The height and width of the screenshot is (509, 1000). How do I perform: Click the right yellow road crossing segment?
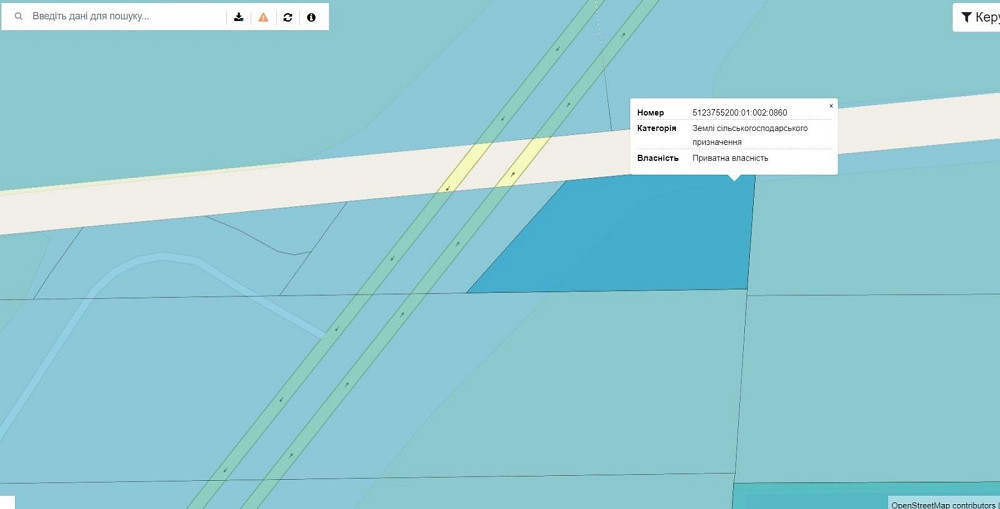tap(524, 156)
